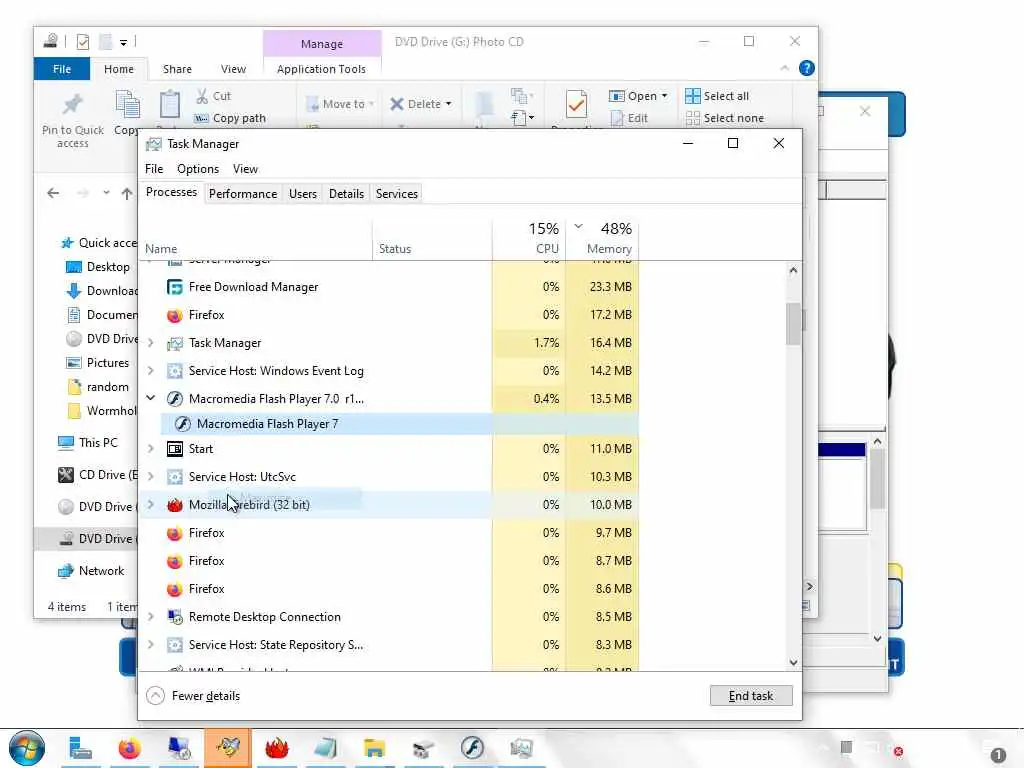Expand Service Host: State Repository group

[x=151, y=645]
